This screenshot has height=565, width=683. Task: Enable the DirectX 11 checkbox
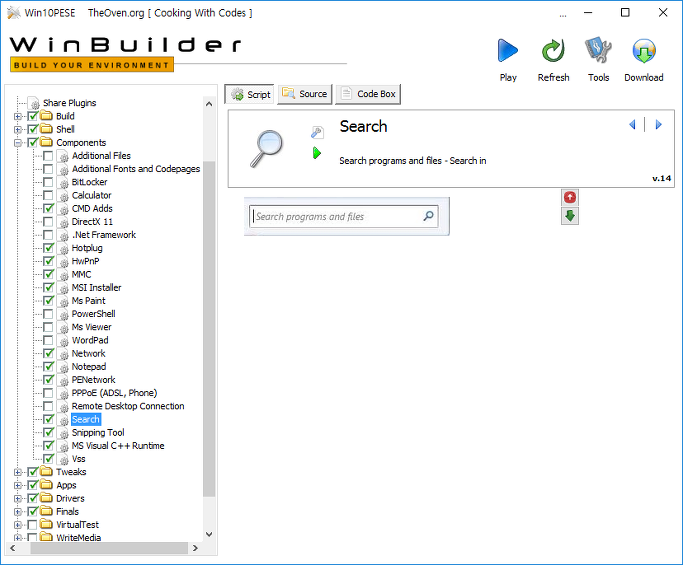(48, 222)
